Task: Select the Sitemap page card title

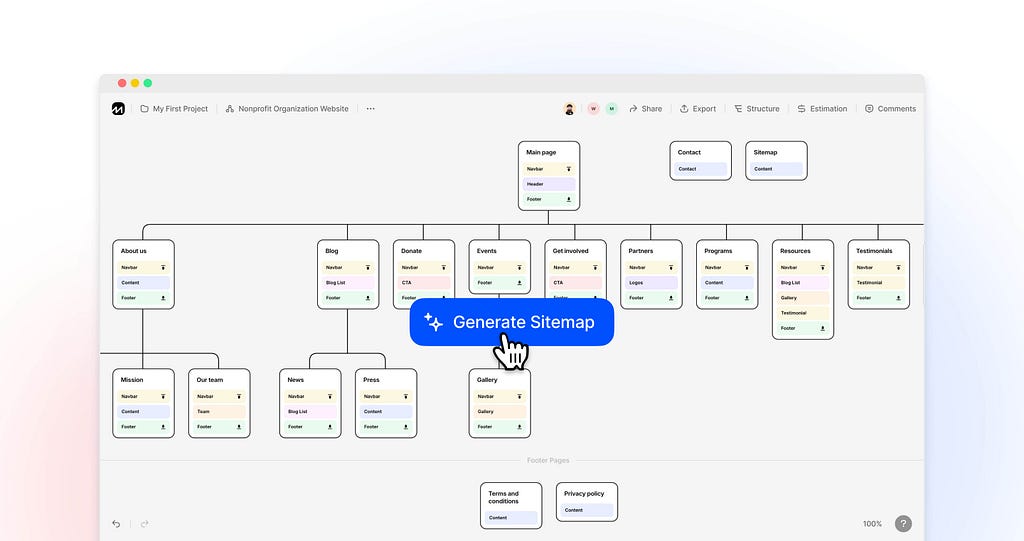Action: click(765, 152)
